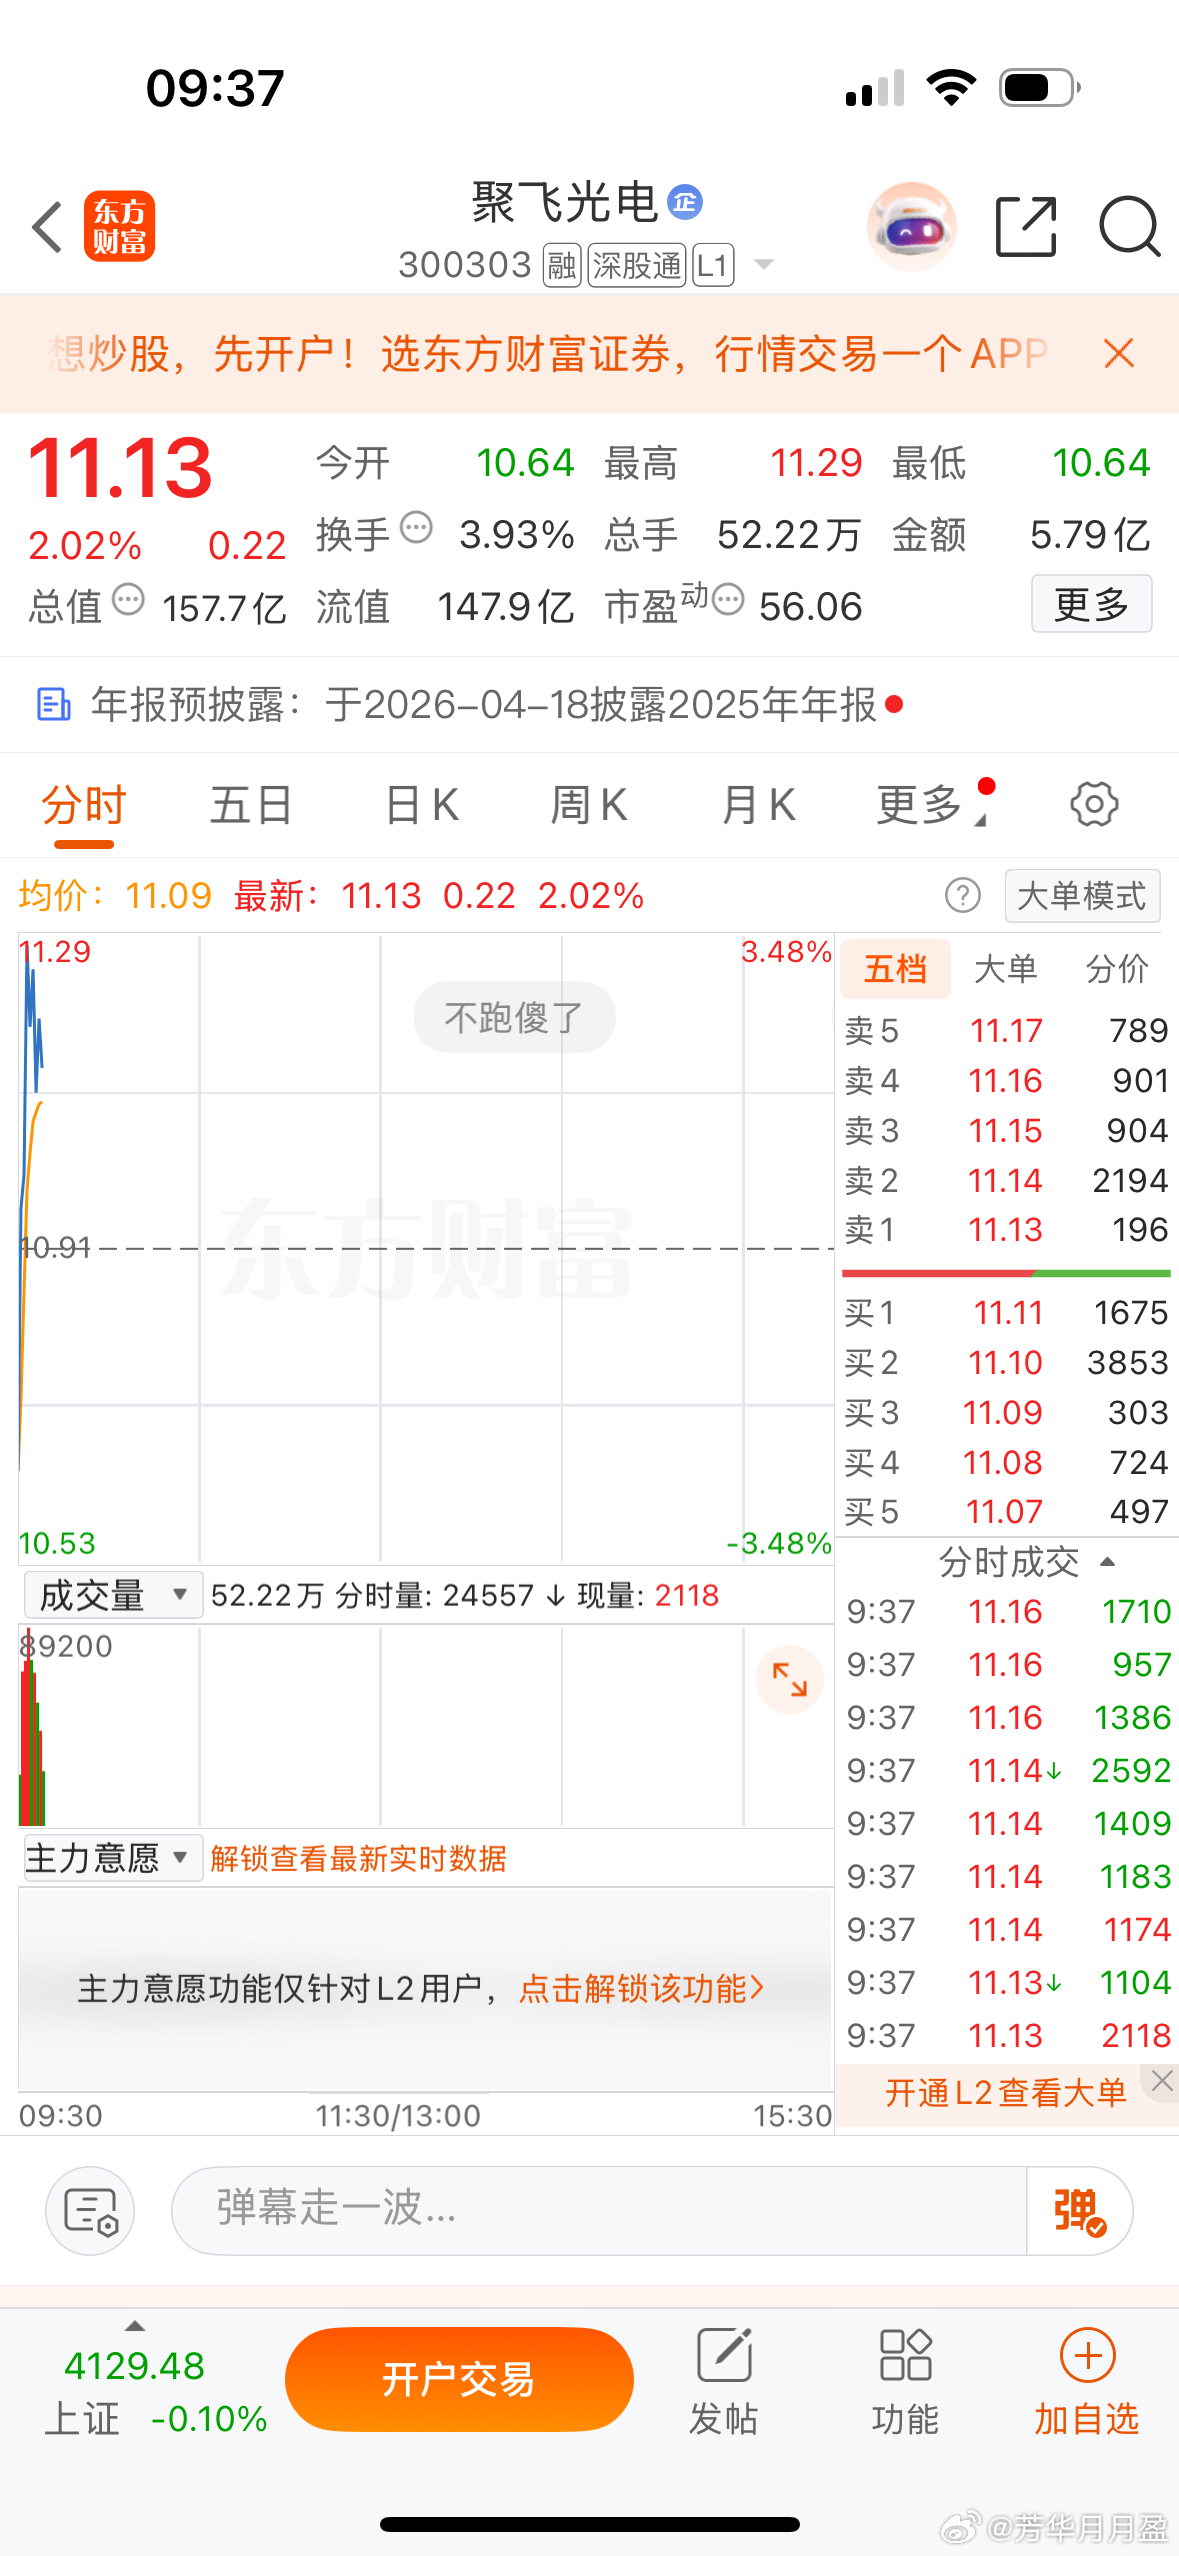
Task: Tap the info icon beside 换手
Action: pos(416,527)
